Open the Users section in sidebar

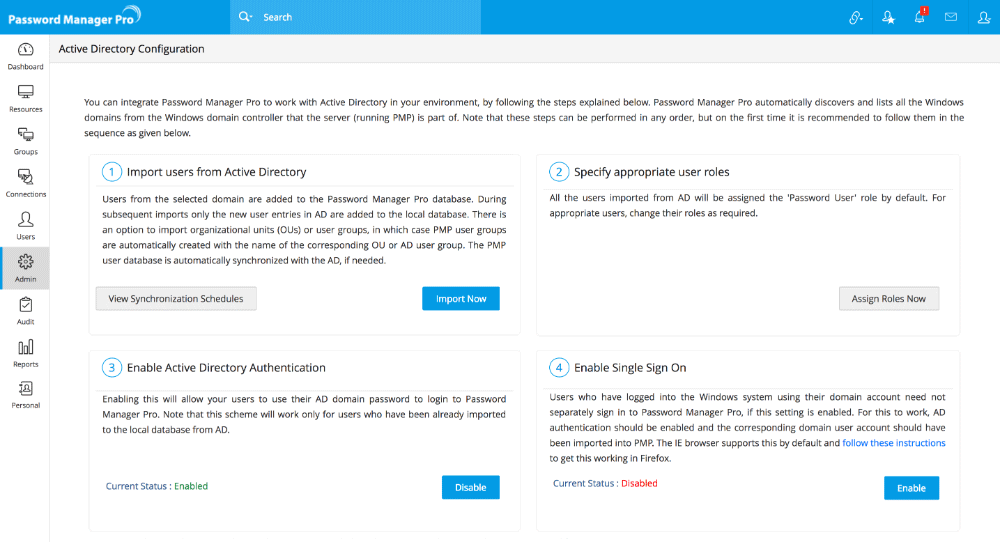25,226
